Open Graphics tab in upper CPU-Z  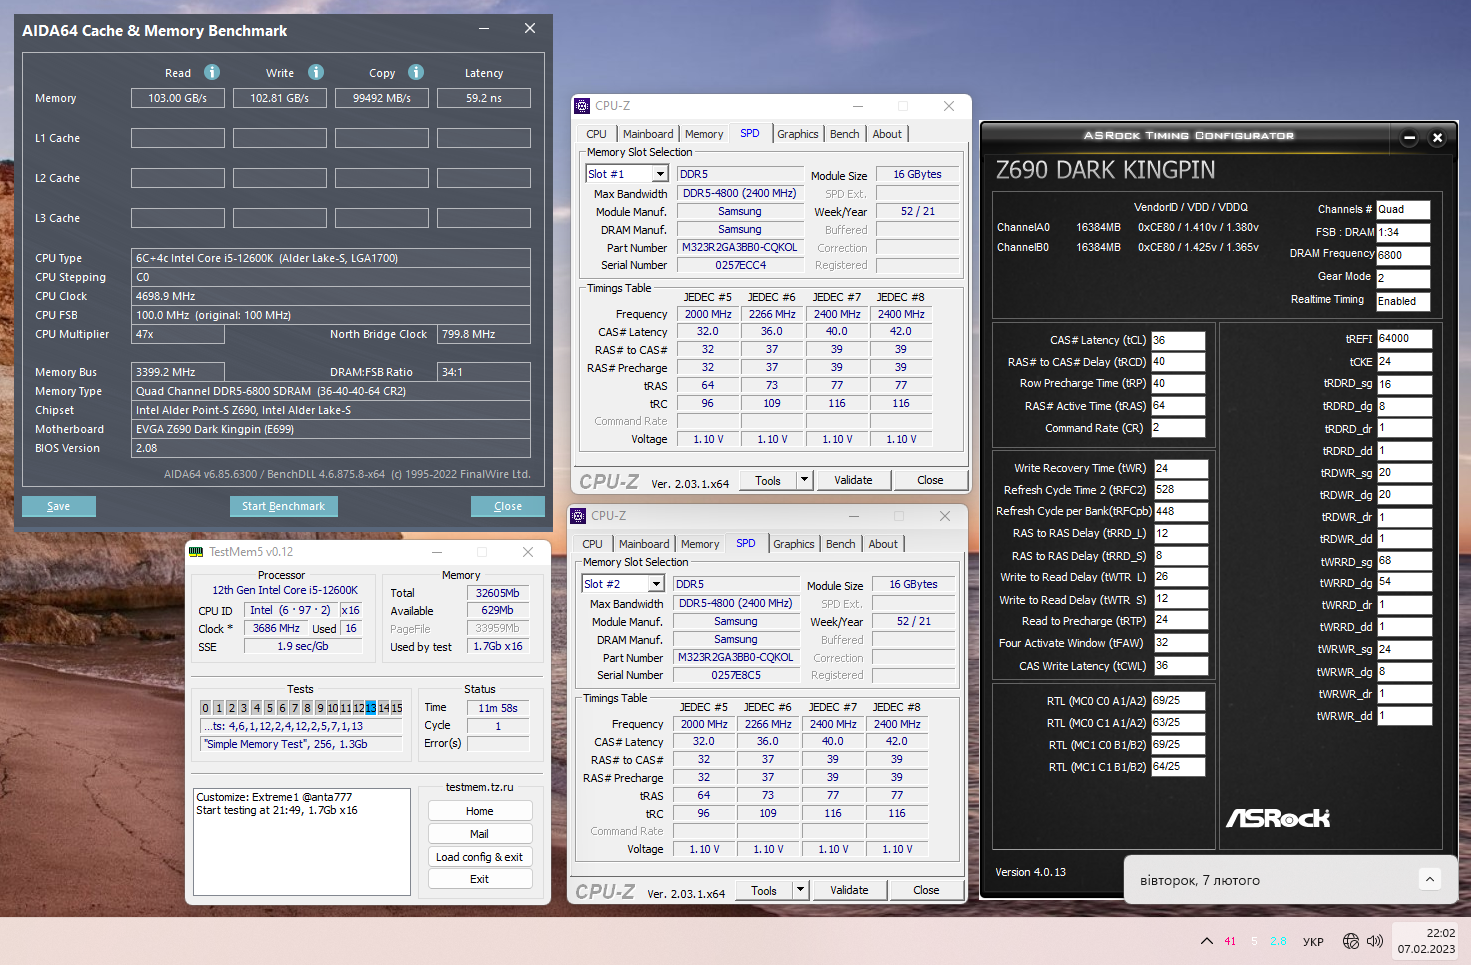(798, 134)
